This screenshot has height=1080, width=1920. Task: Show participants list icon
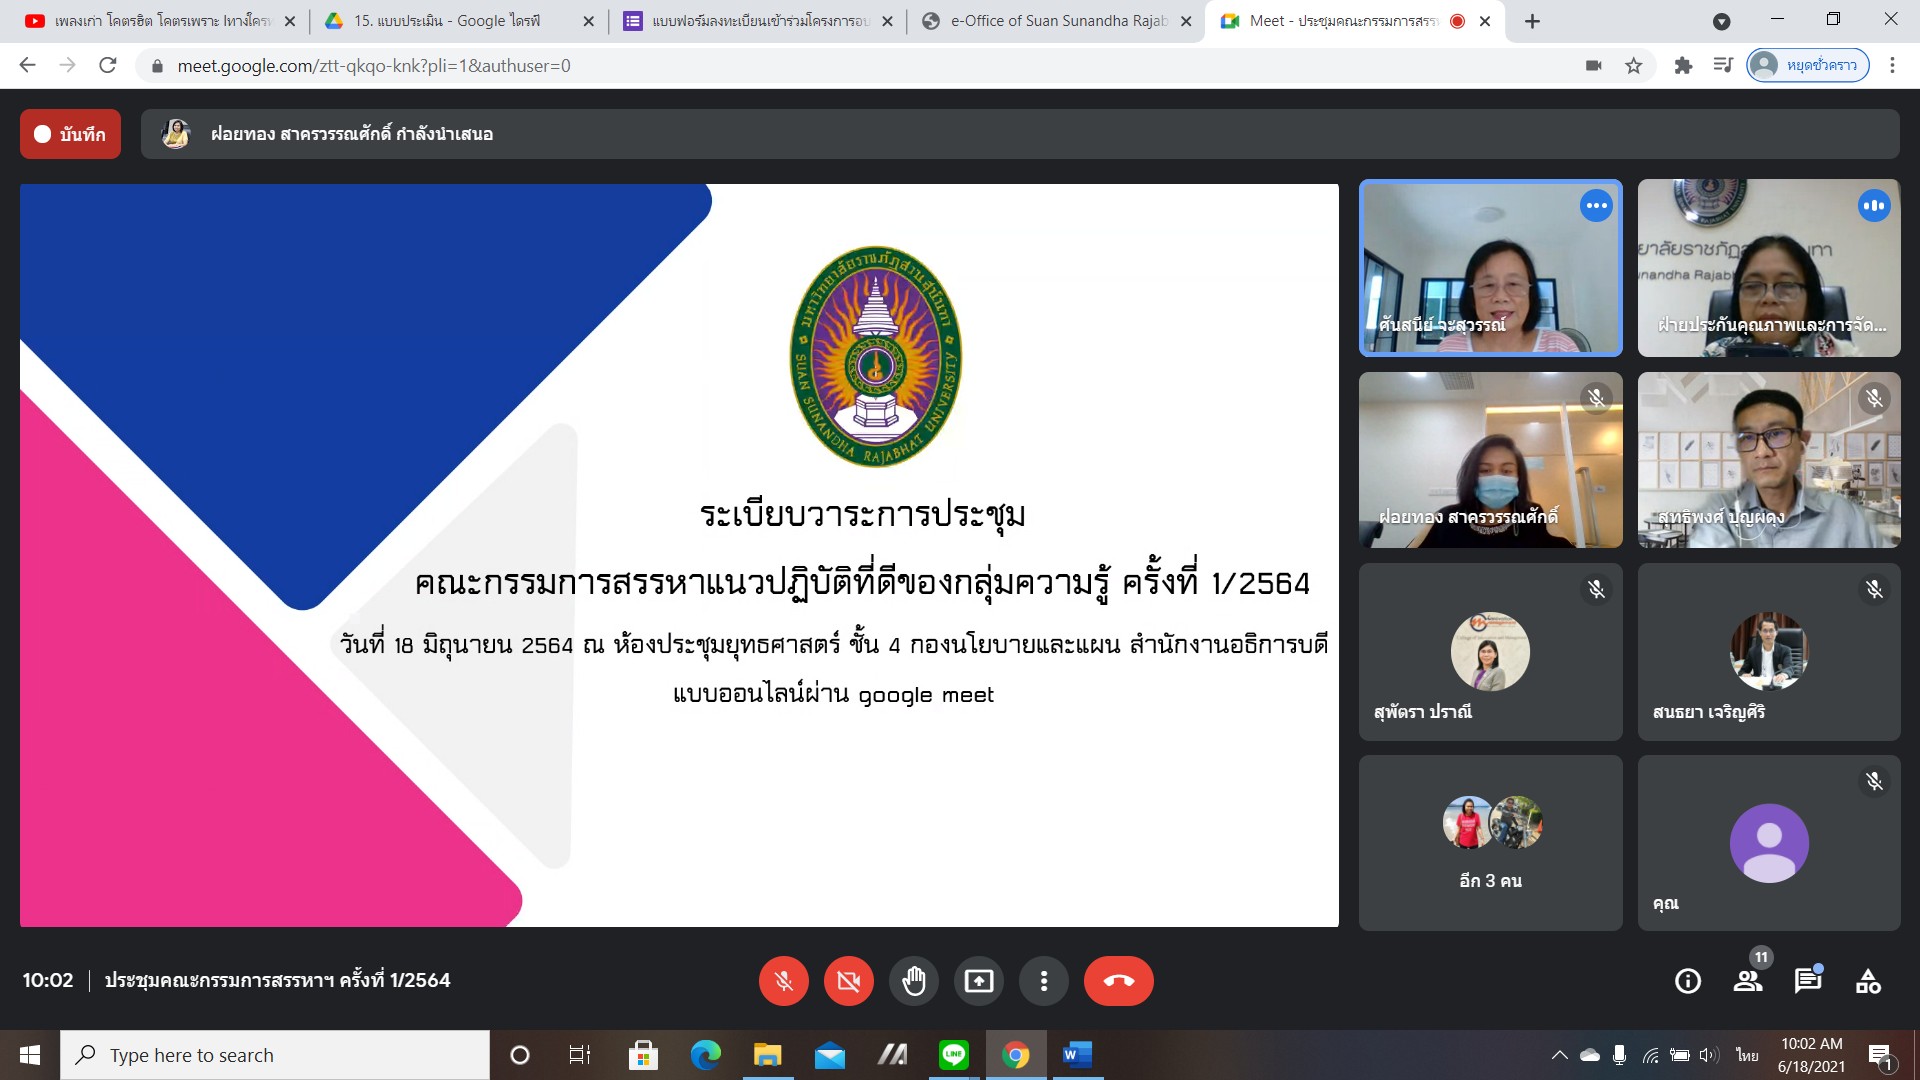(x=1748, y=981)
